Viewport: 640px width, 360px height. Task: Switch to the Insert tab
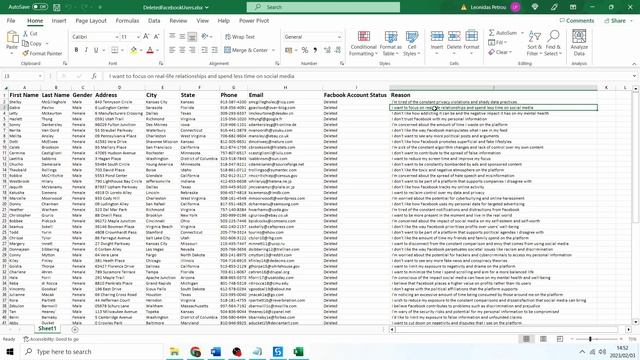[x=59, y=20]
